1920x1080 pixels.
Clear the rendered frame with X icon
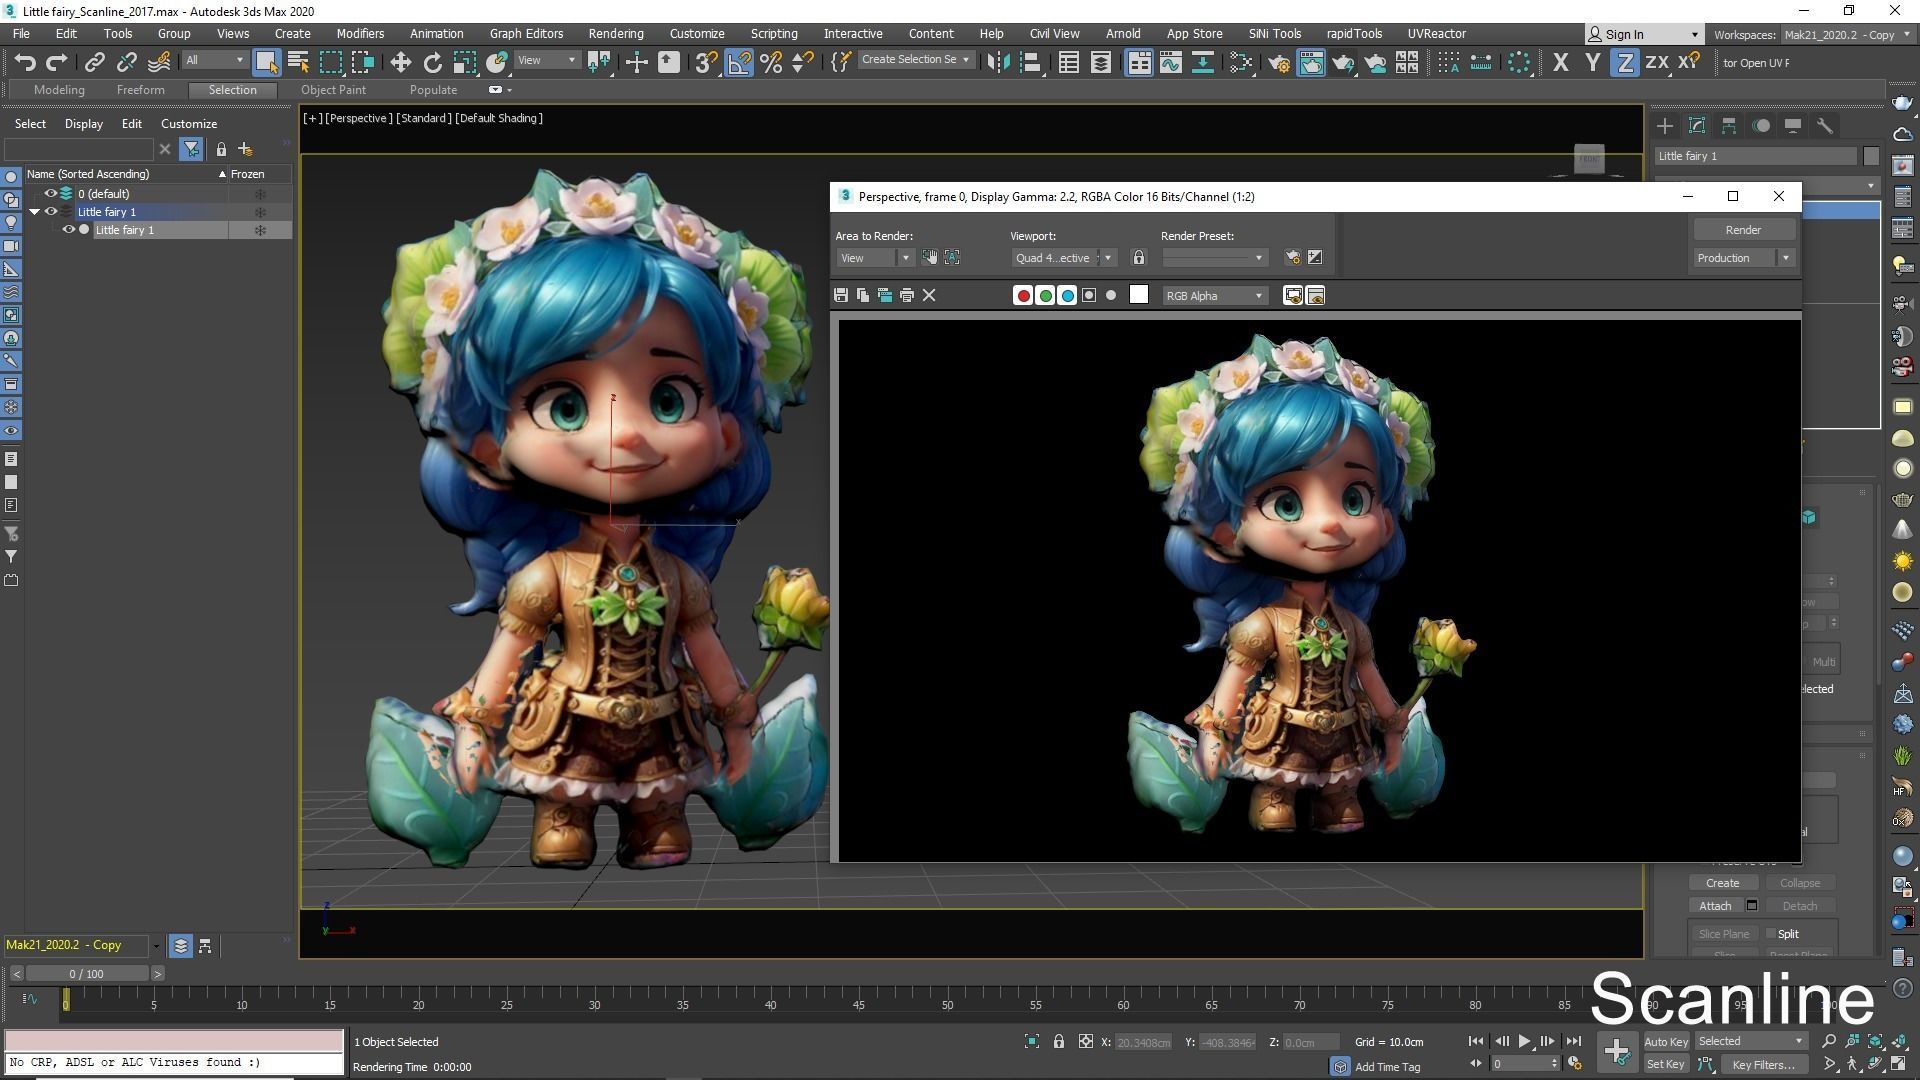929,296
